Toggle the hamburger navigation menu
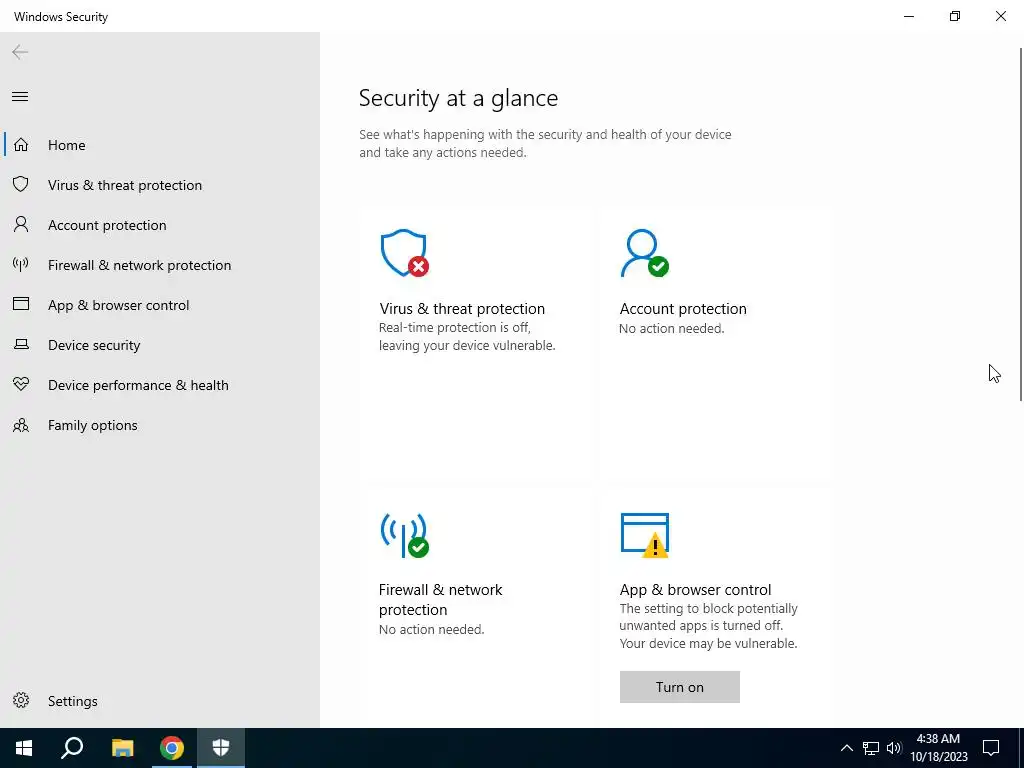 20,97
